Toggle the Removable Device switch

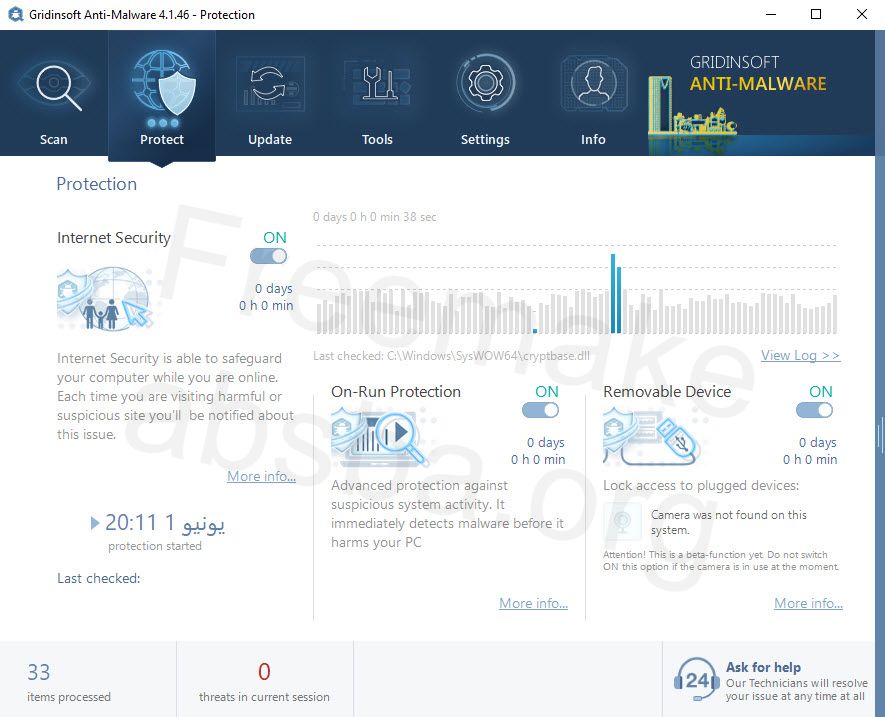[814, 410]
